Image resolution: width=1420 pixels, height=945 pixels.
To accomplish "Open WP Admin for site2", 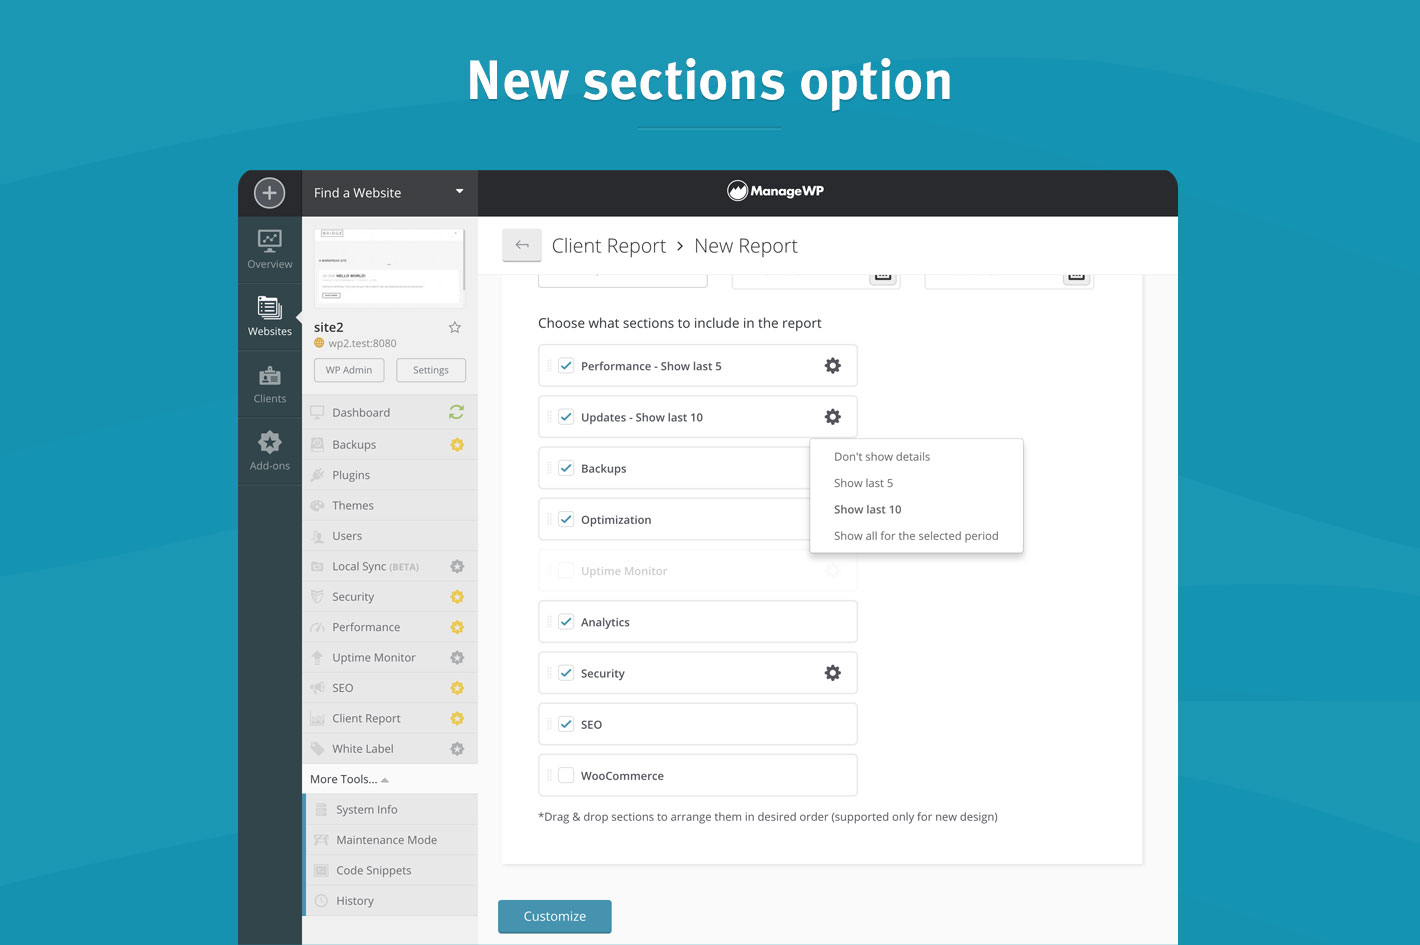I will pyautogui.click(x=349, y=370).
